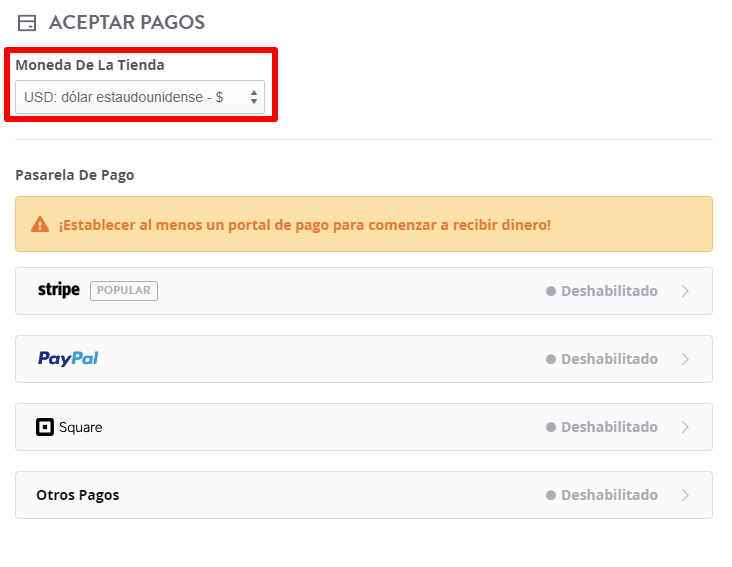Expand Otros Pagos chevron arrow

coord(685,495)
